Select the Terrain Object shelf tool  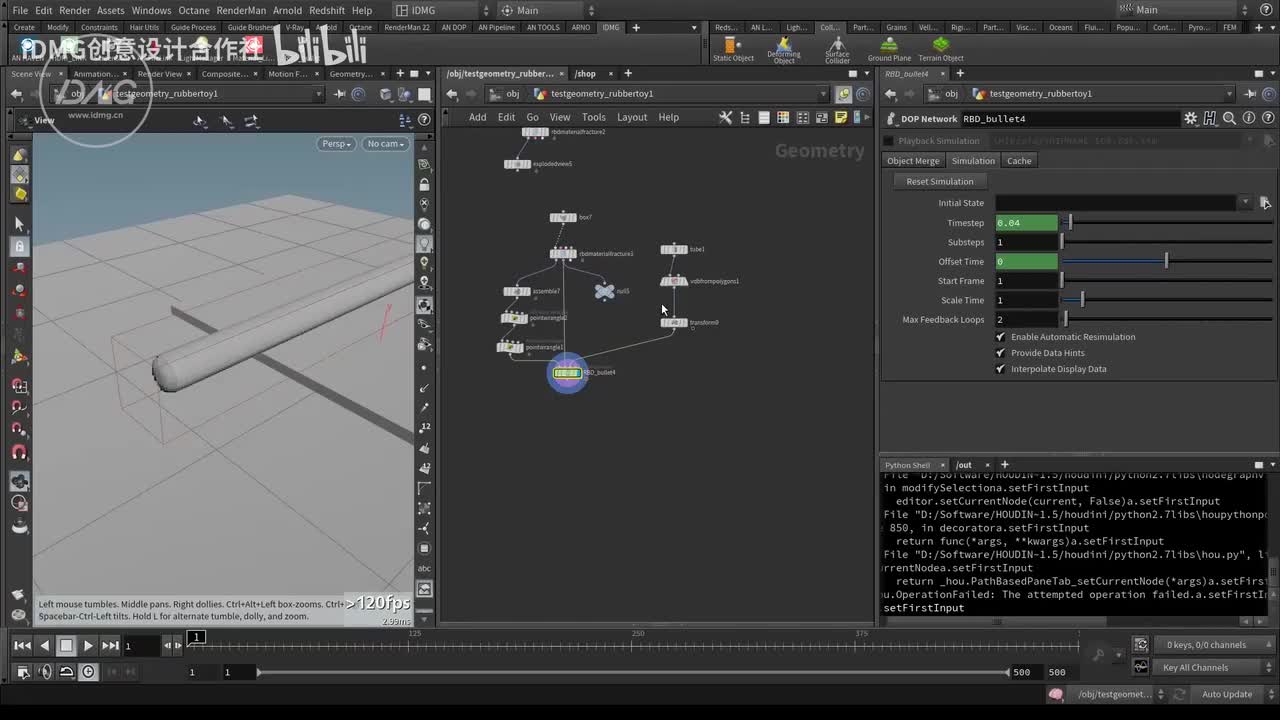[x=941, y=49]
